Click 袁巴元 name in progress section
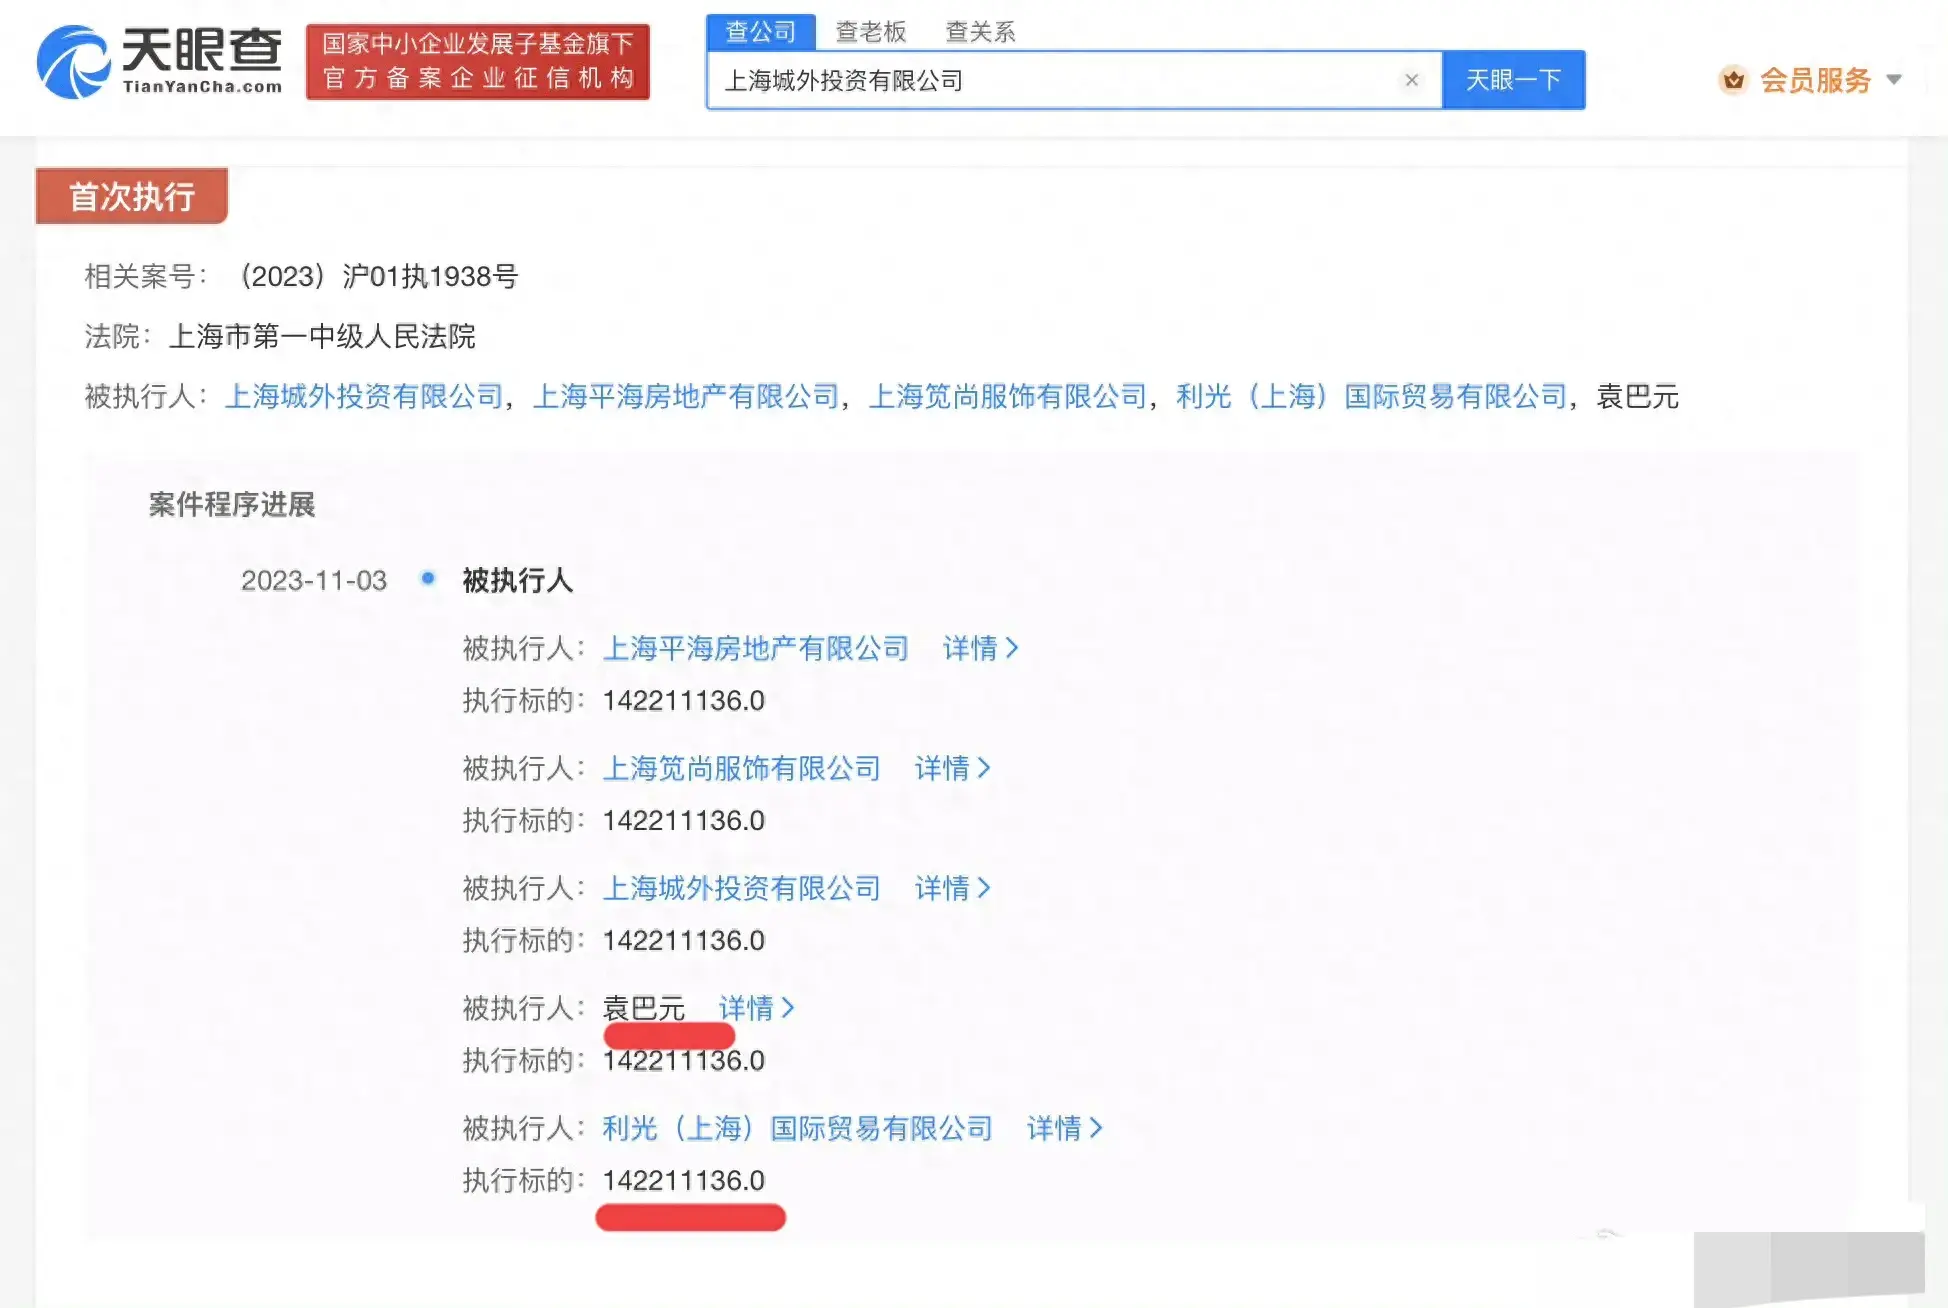This screenshot has height=1308, width=1948. [644, 1008]
